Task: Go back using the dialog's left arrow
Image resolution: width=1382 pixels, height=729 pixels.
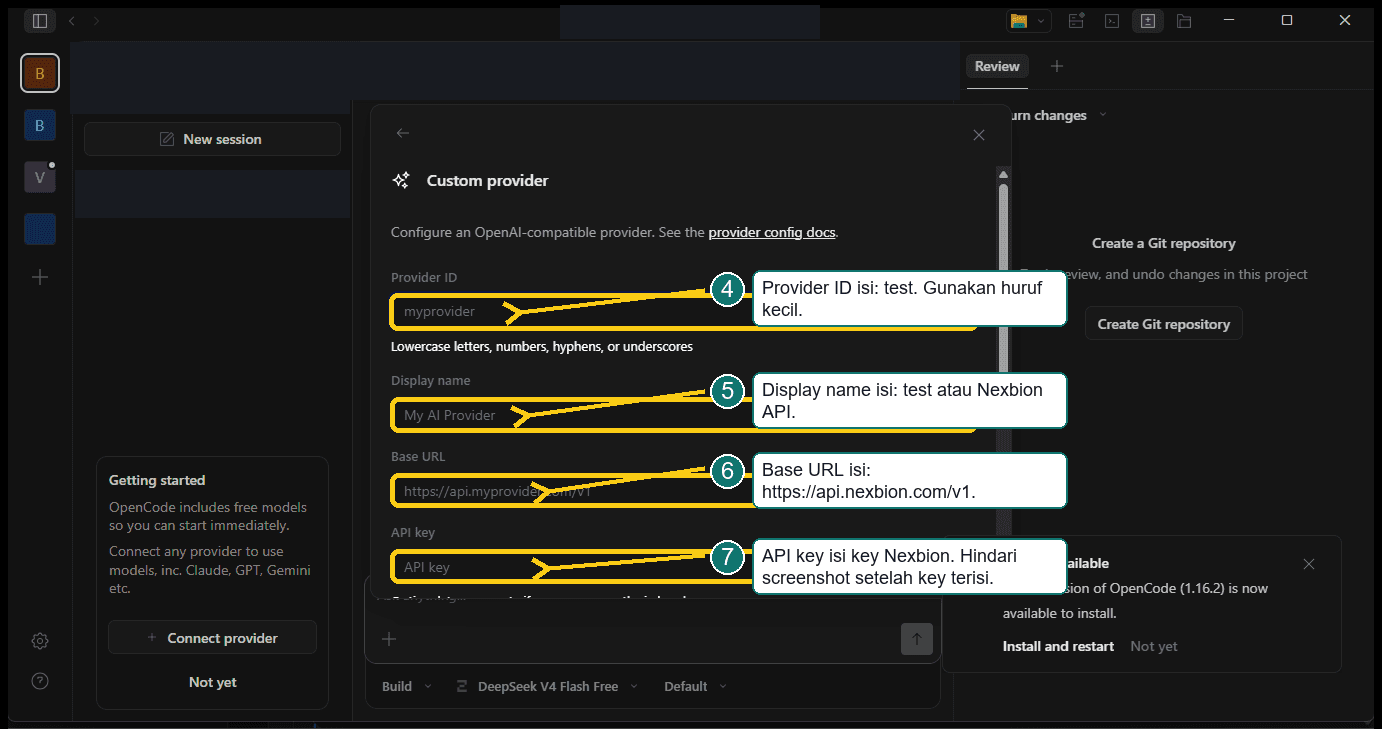Action: (402, 133)
